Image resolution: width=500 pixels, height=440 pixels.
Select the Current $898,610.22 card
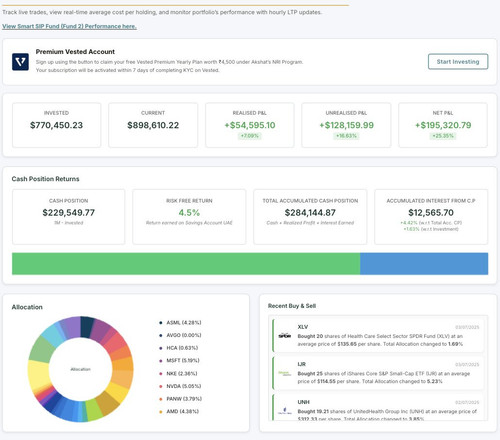153,125
